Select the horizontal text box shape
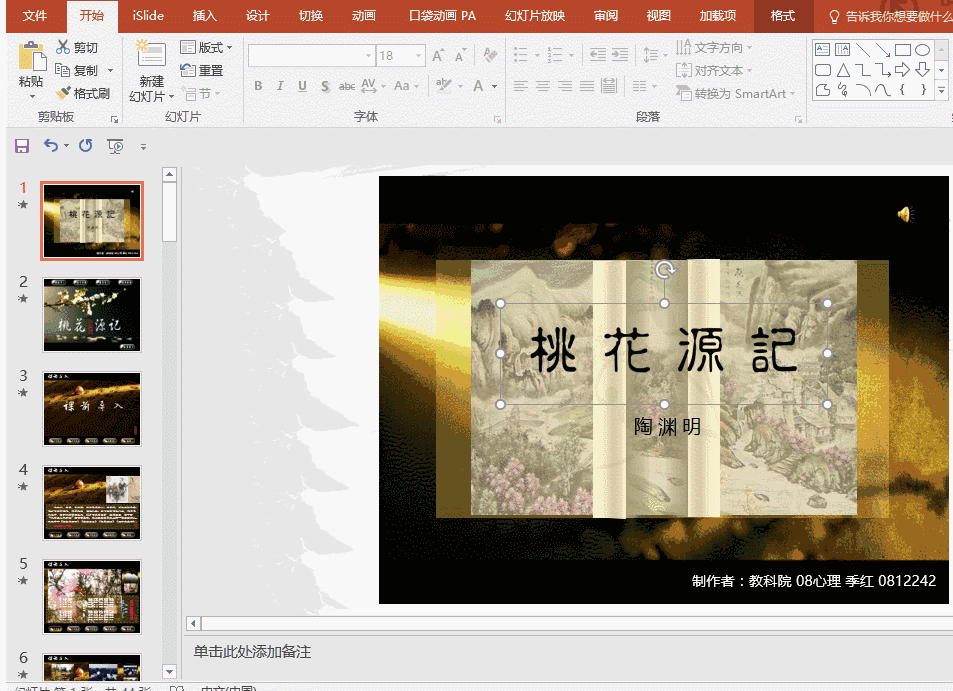The width and height of the screenshot is (953, 691). [822, 50]
